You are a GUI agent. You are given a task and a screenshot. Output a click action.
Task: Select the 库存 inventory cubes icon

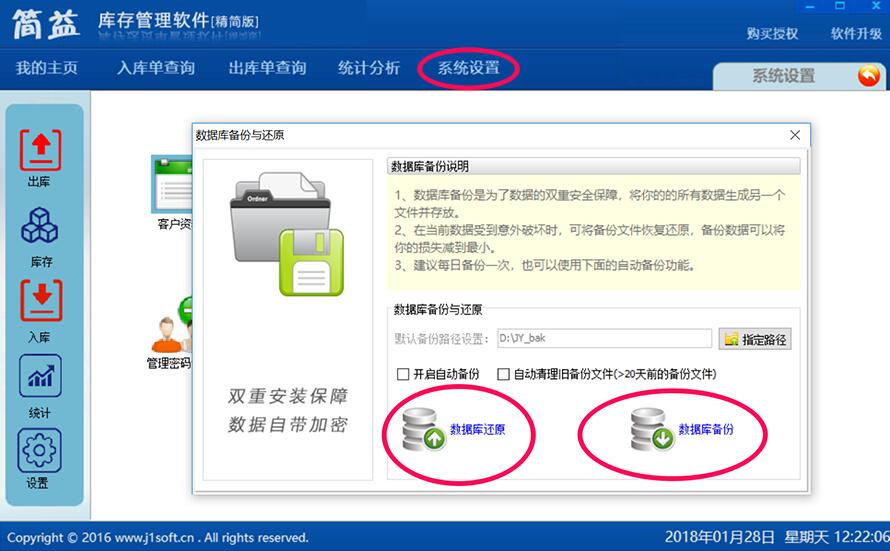40,225
